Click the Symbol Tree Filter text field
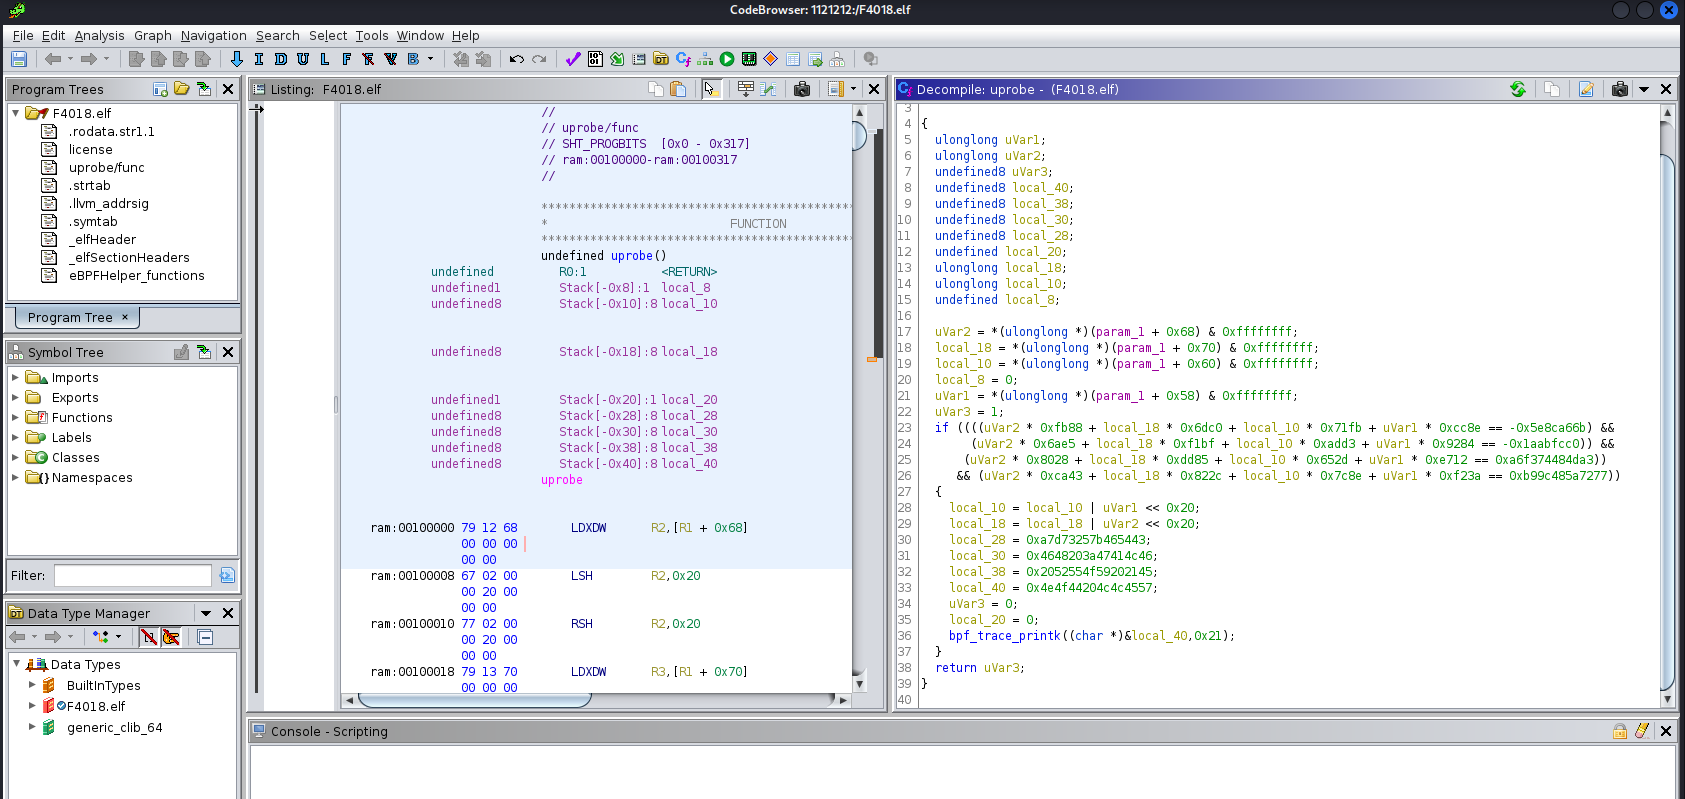The width and height of the screenshot is (1685, 799). coord(132,575)
